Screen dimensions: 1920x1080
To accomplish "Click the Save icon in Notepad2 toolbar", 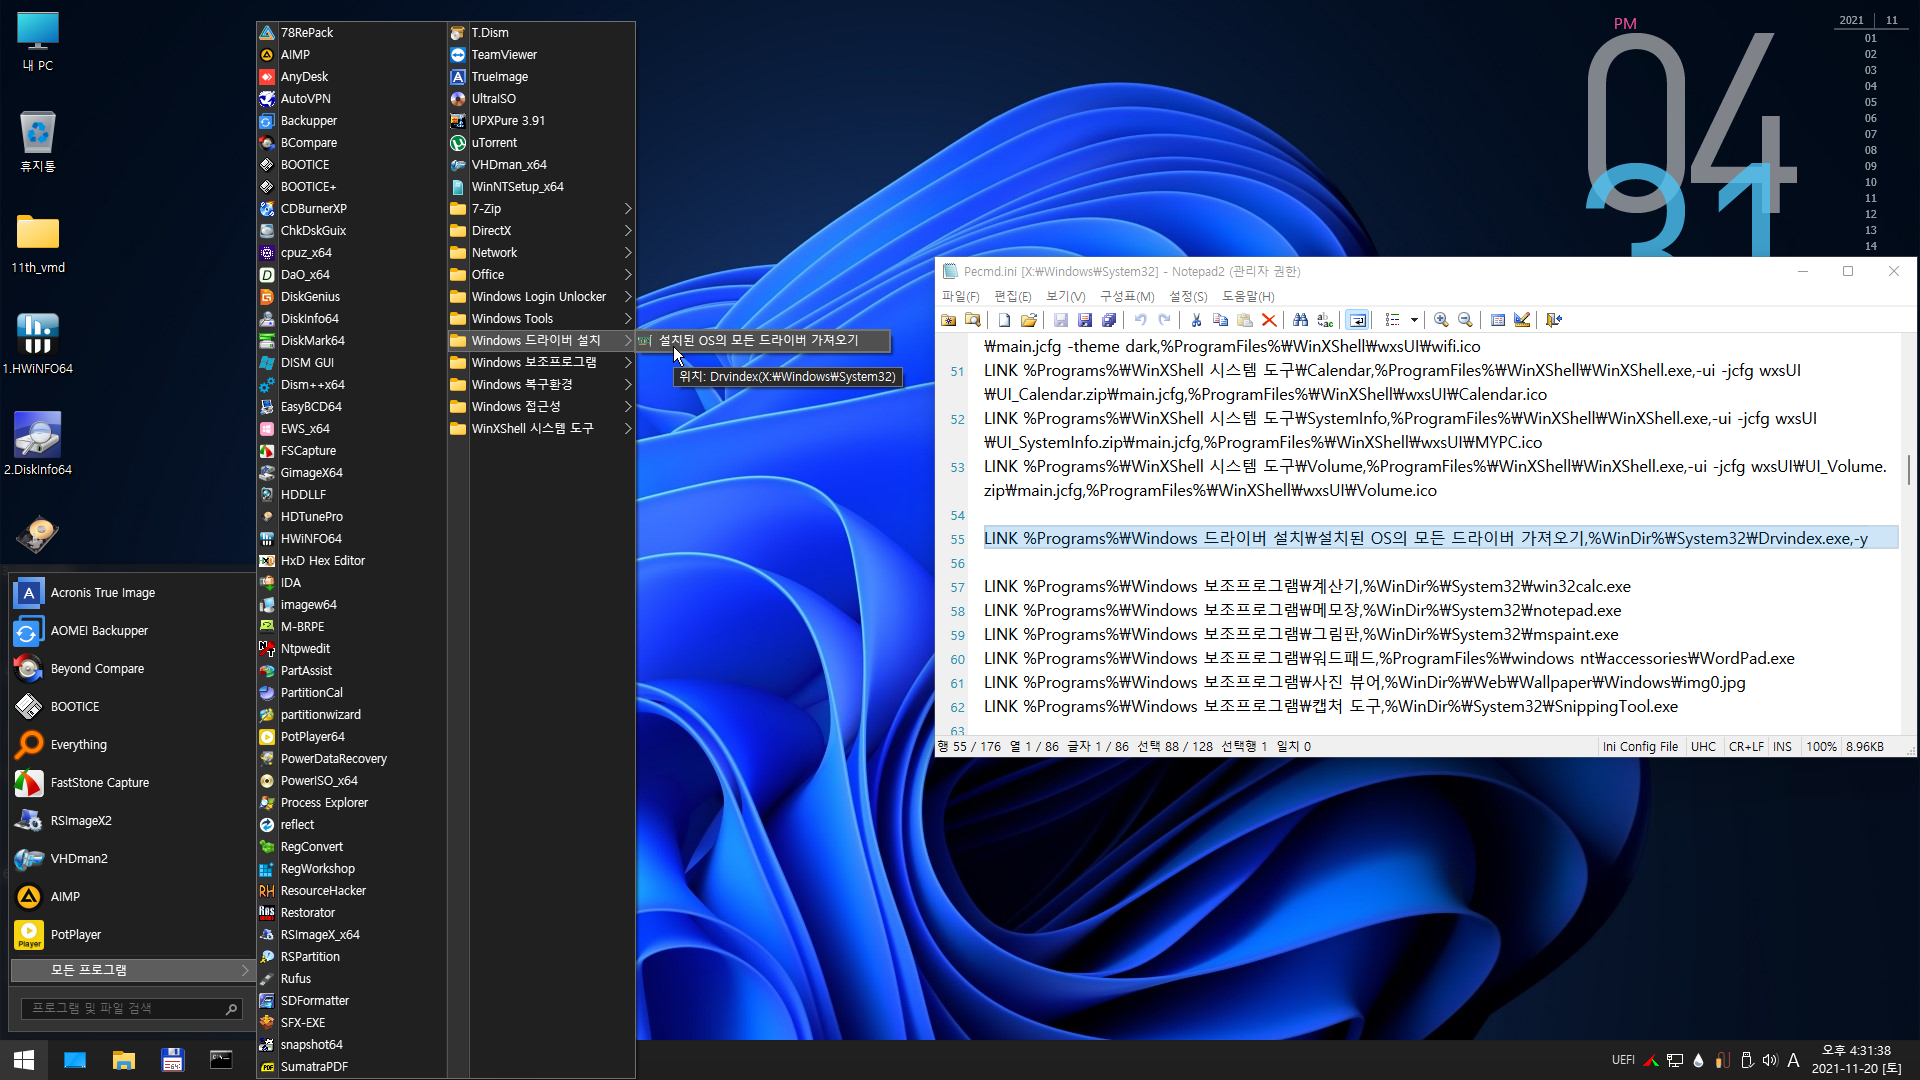I will (1060, 320).
